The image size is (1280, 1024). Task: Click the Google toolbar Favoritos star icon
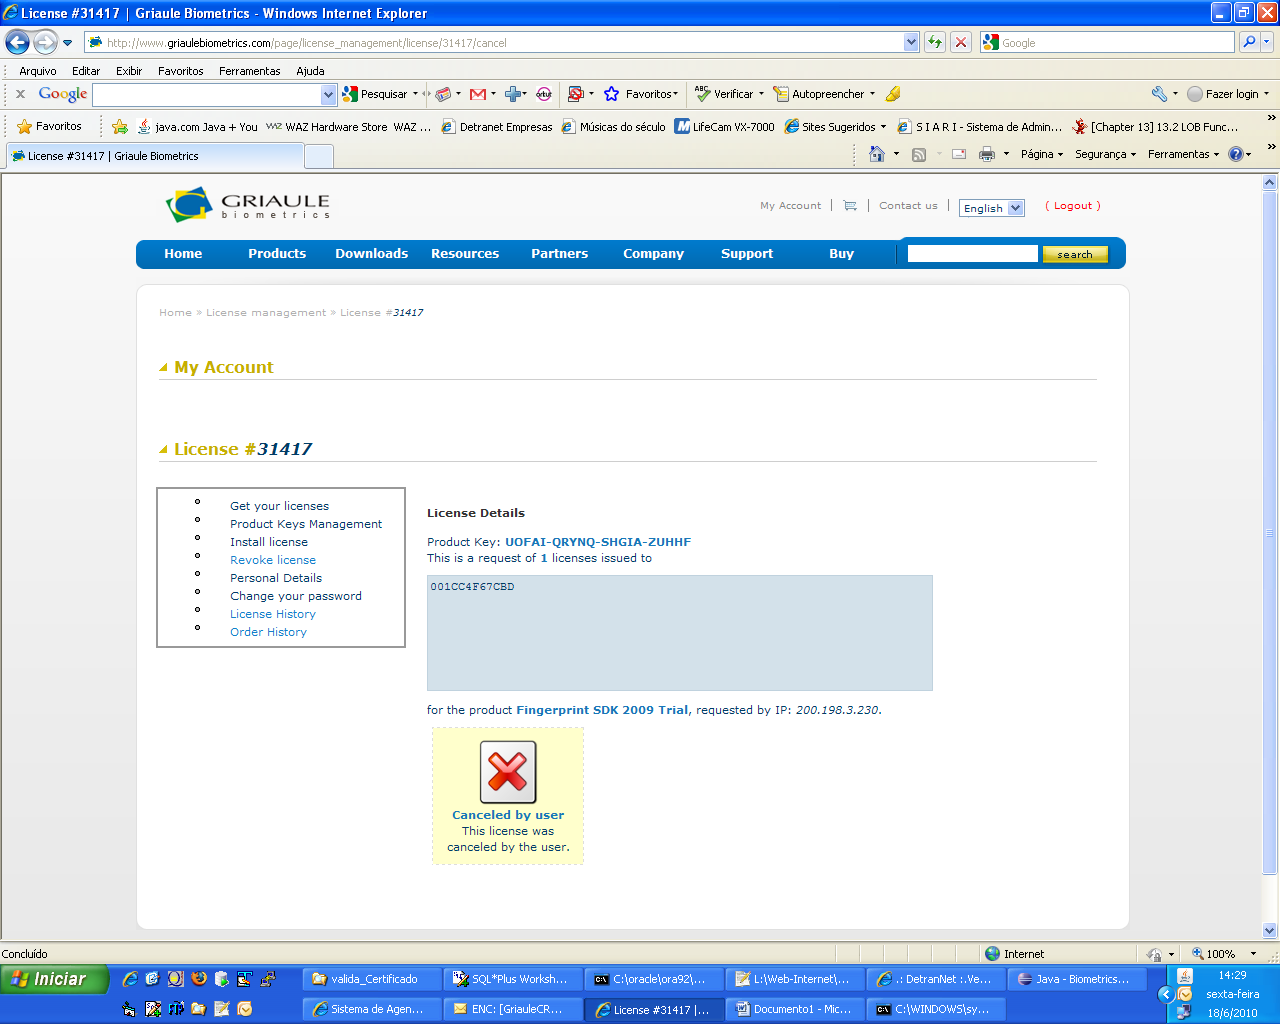(611, 94)
